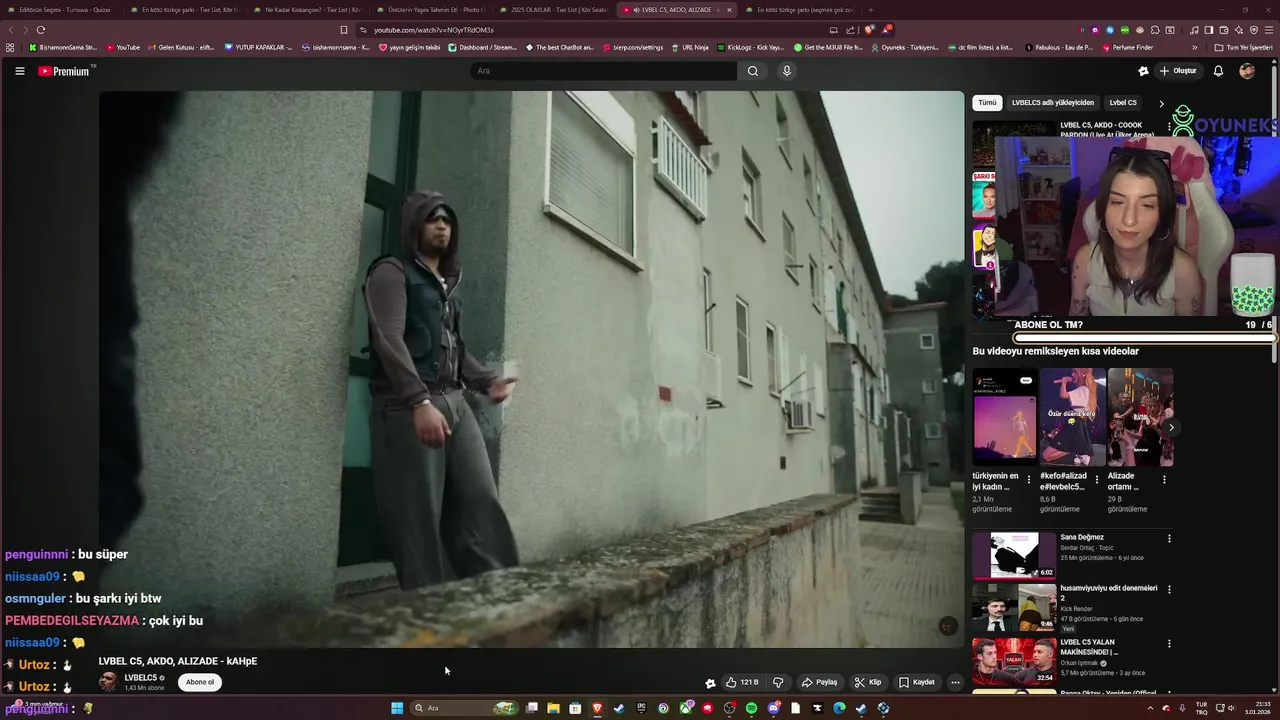
Task: Open the türkiyenin en iyi kadın short
Action: coord(1004,417)
